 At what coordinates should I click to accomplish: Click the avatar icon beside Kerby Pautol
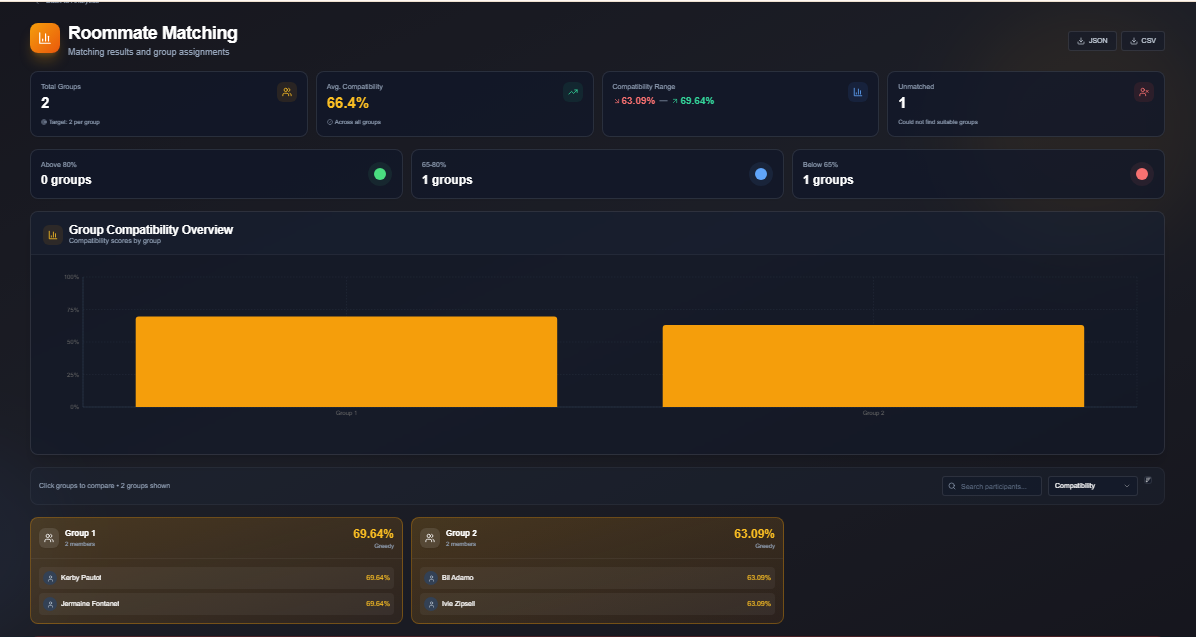50,578
